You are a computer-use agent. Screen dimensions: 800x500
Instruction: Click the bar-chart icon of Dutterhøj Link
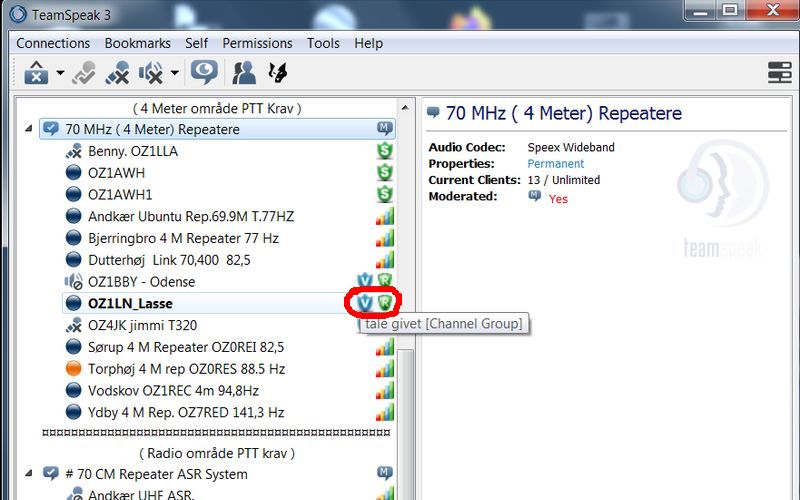point(385,260)
